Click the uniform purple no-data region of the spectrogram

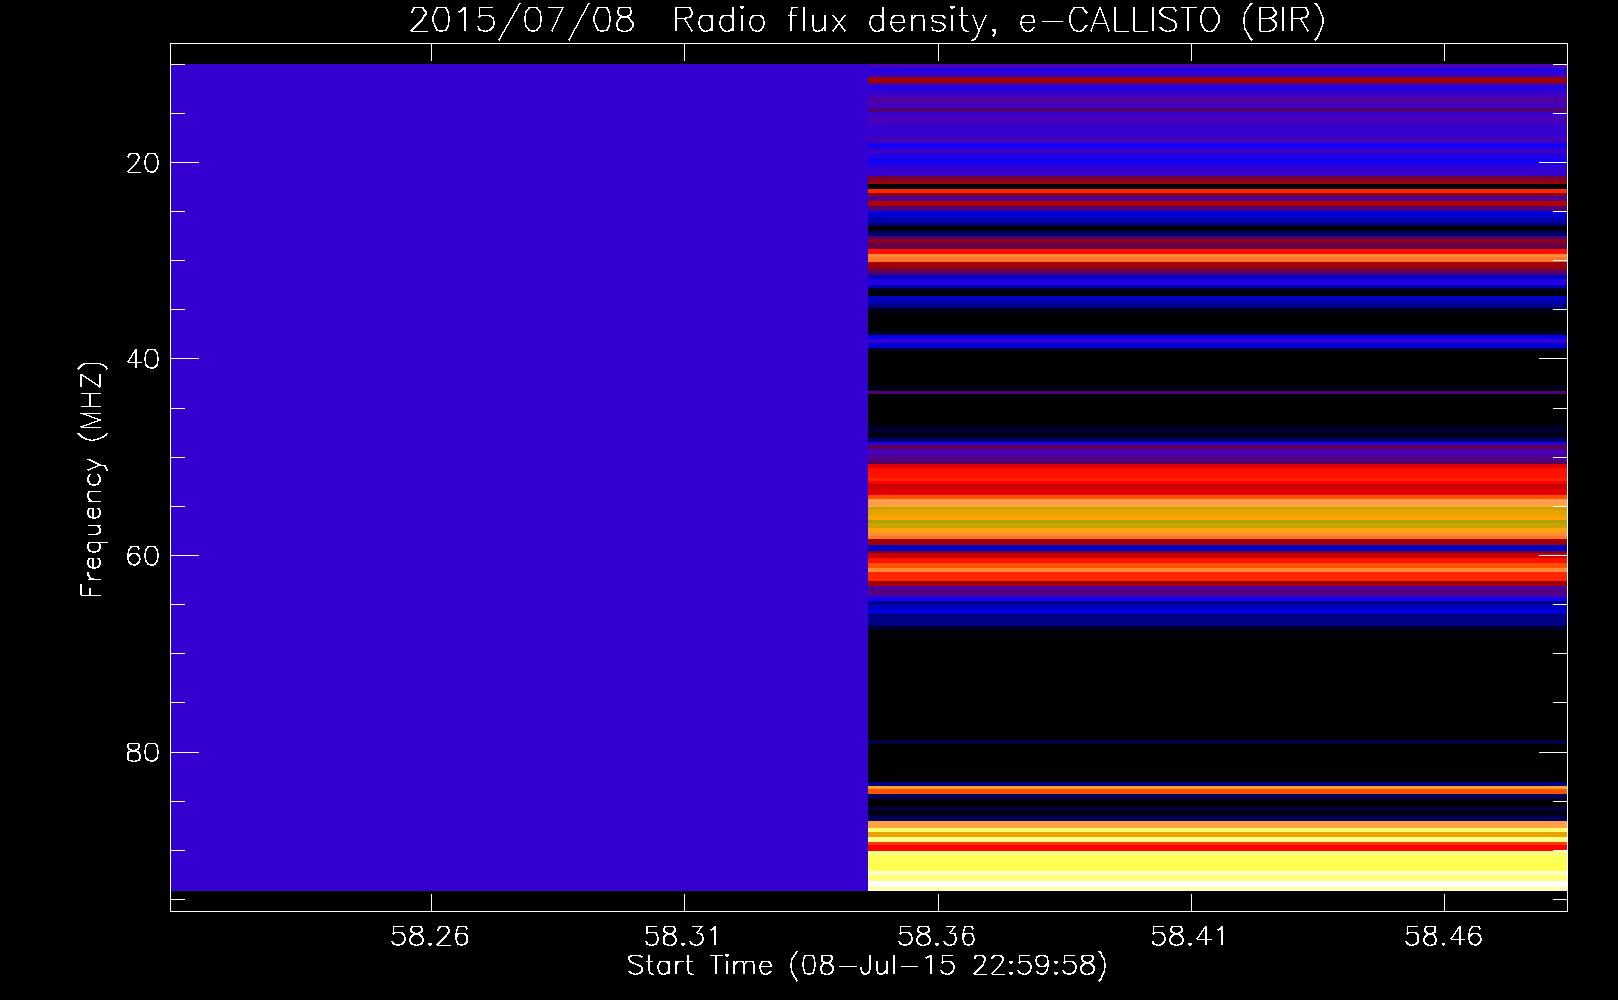519,477
